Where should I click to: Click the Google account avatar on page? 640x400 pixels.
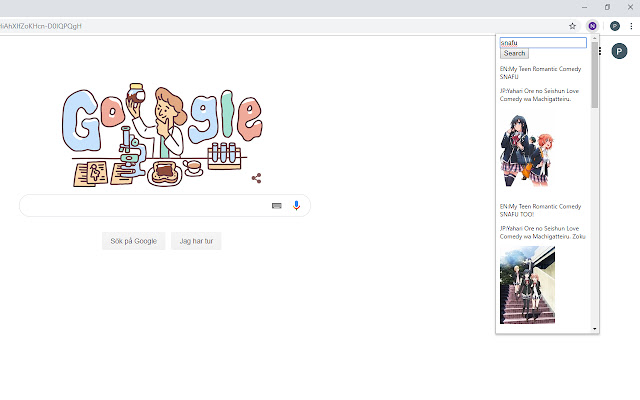point(619,51)
